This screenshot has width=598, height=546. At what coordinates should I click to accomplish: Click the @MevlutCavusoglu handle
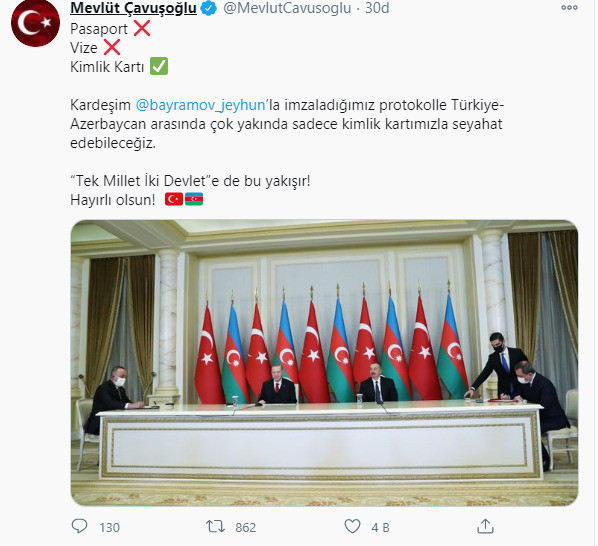coord(287,8)
